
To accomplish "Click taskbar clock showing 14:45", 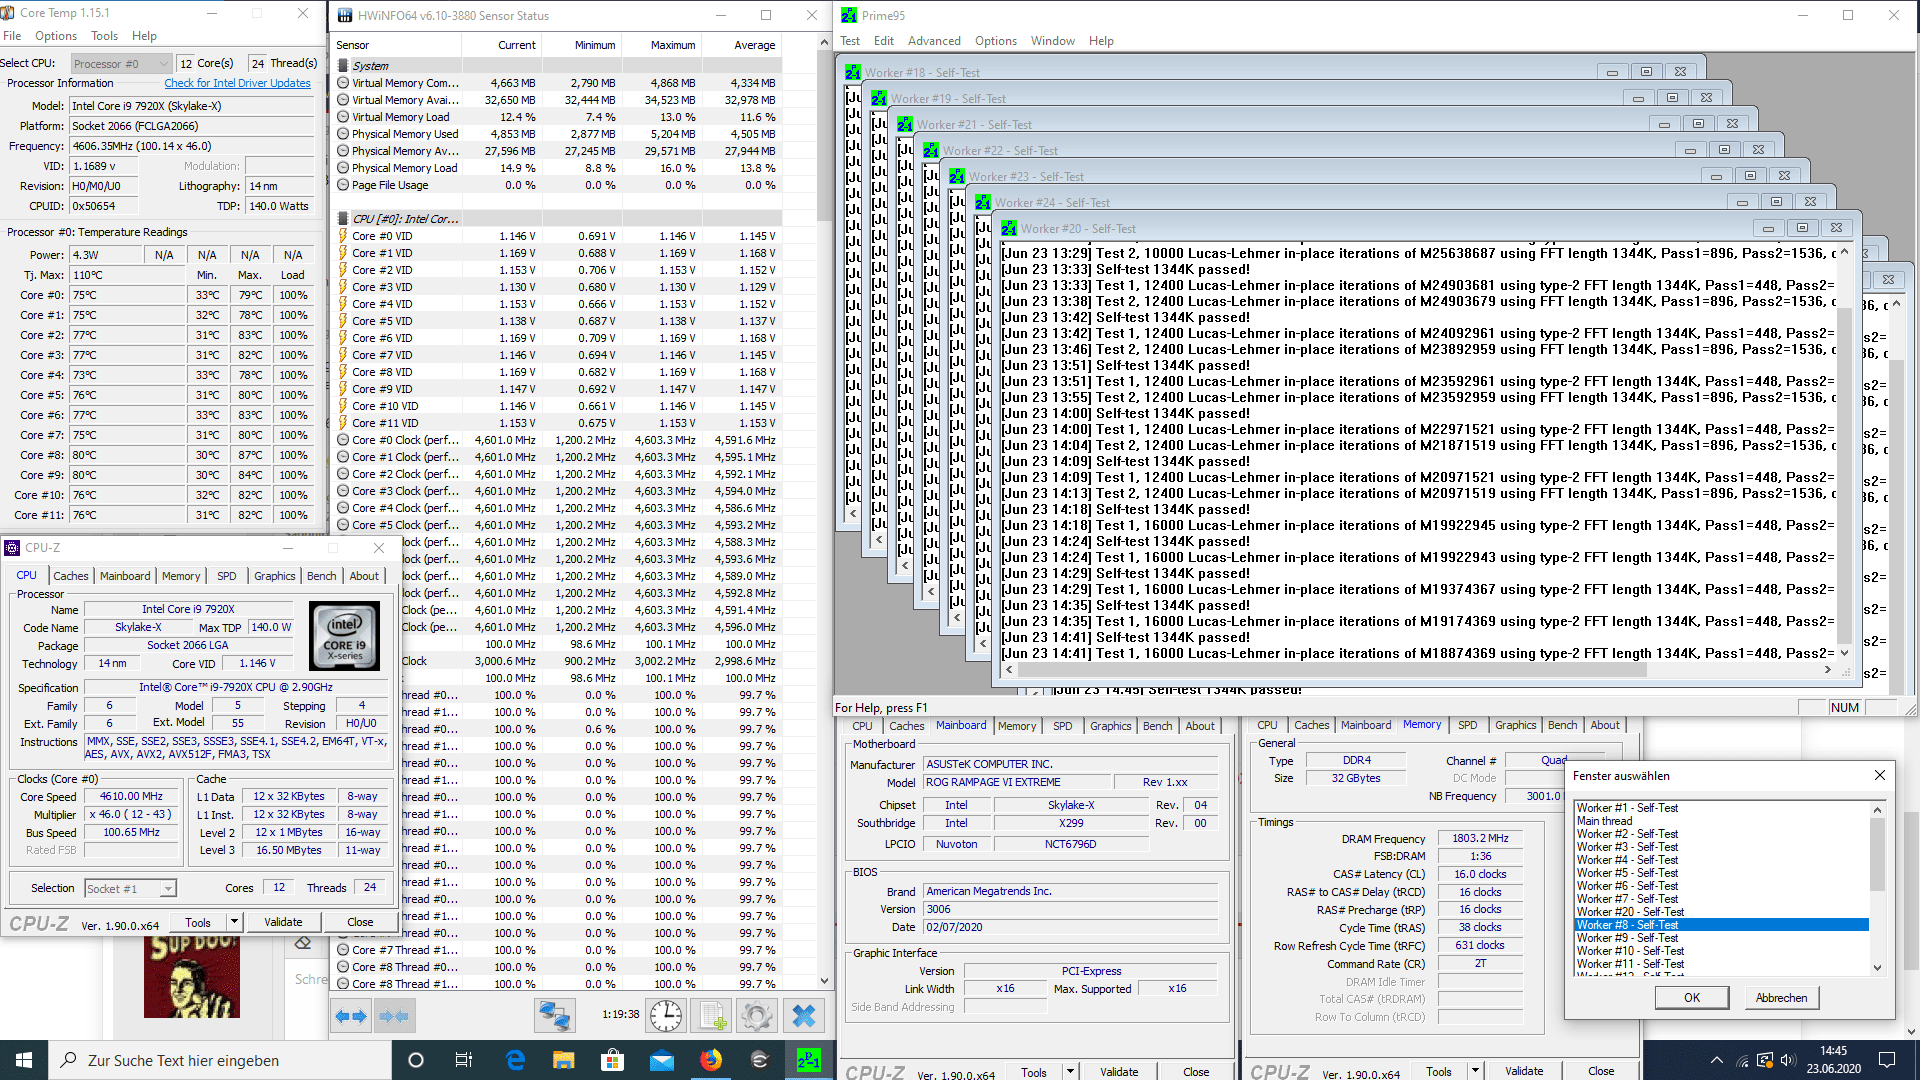I will coord(1833,1060).
